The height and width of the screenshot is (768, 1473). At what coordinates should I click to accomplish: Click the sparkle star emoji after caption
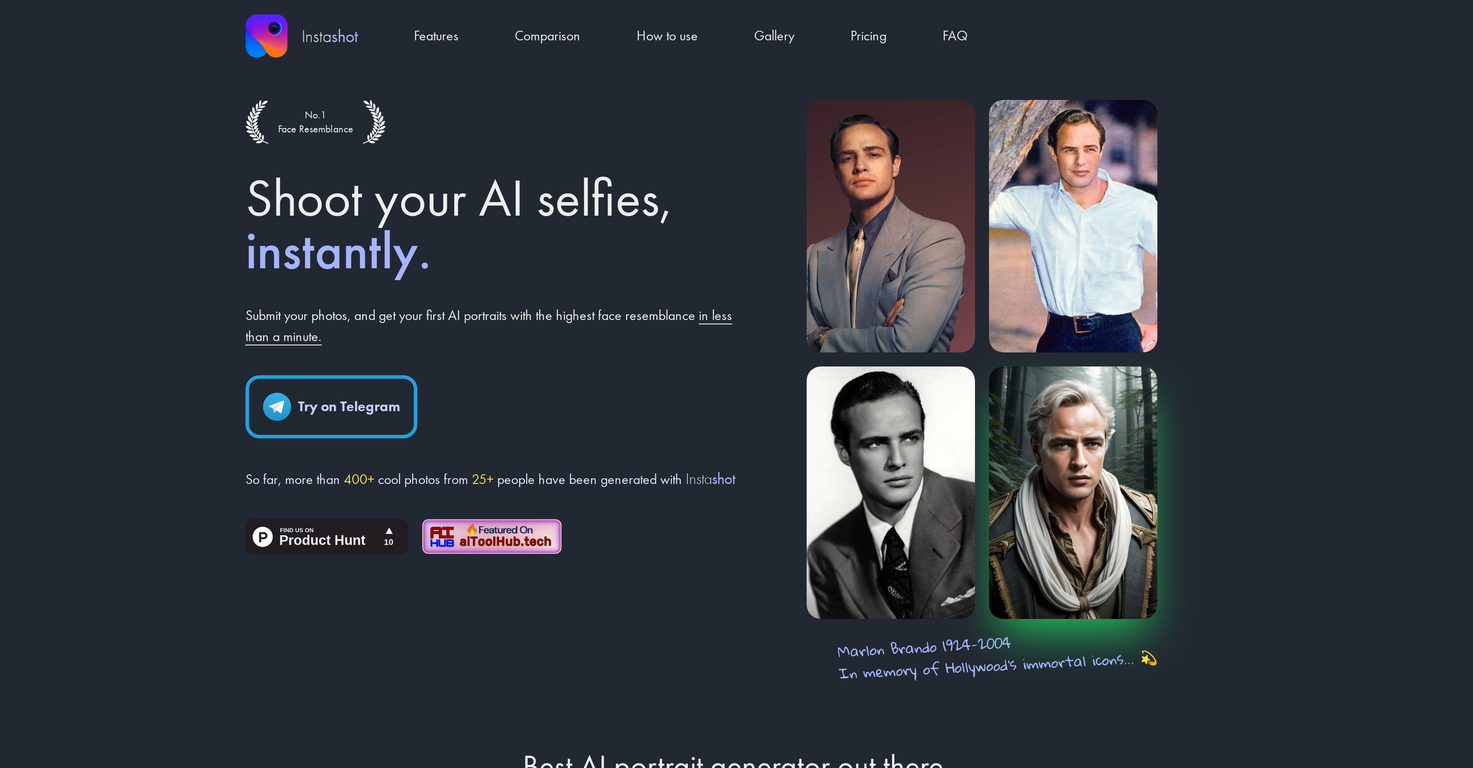(1148, 658)
